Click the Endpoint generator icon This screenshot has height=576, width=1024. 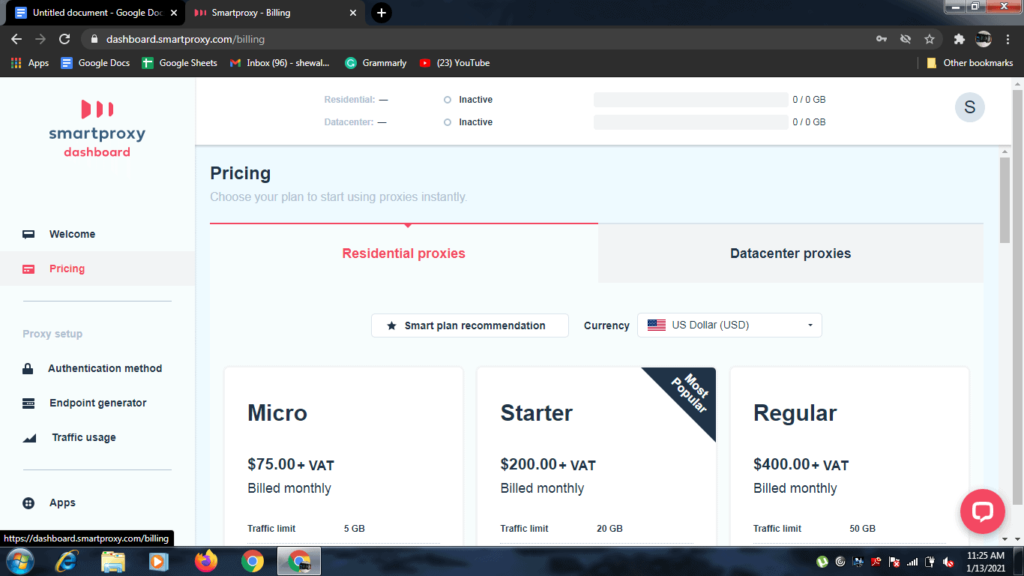click(28, 403)
